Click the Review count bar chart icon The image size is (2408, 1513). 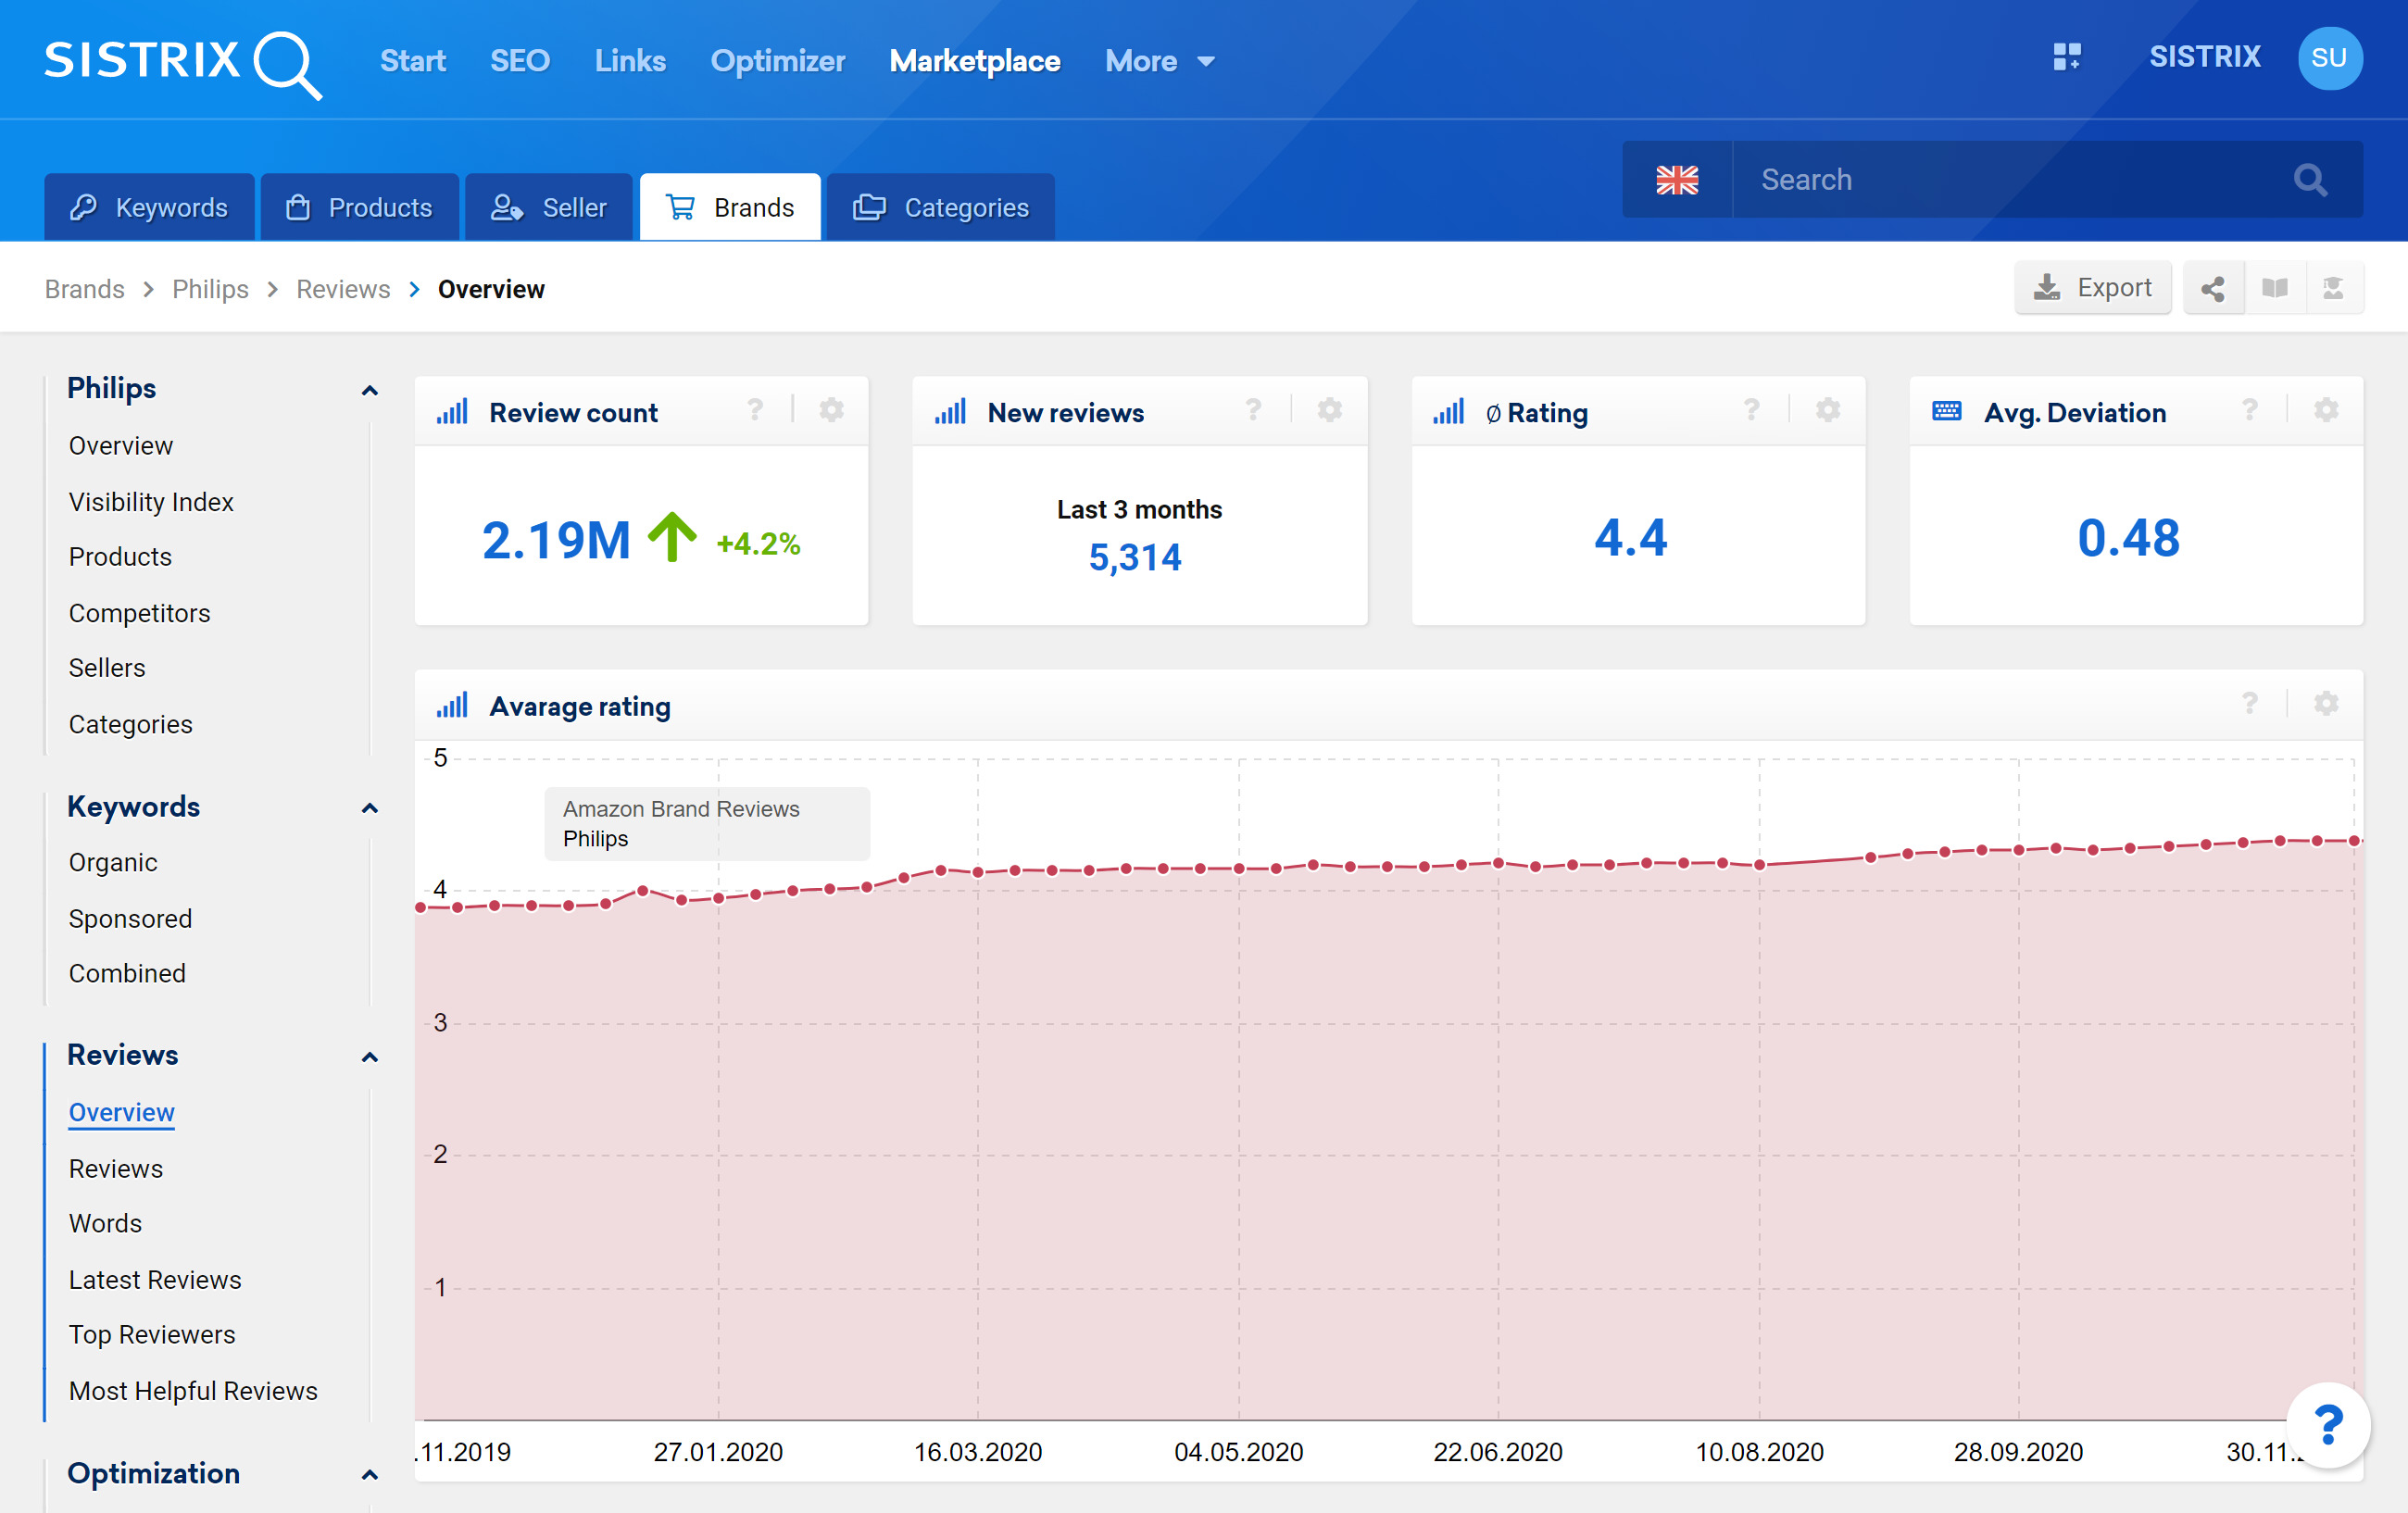[x=452, y=411]
